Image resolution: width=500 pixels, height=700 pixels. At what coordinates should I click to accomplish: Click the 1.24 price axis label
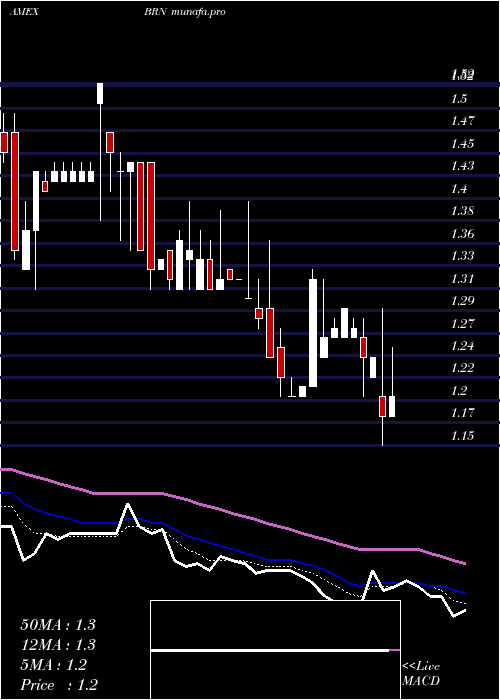[x=462, y=346]
